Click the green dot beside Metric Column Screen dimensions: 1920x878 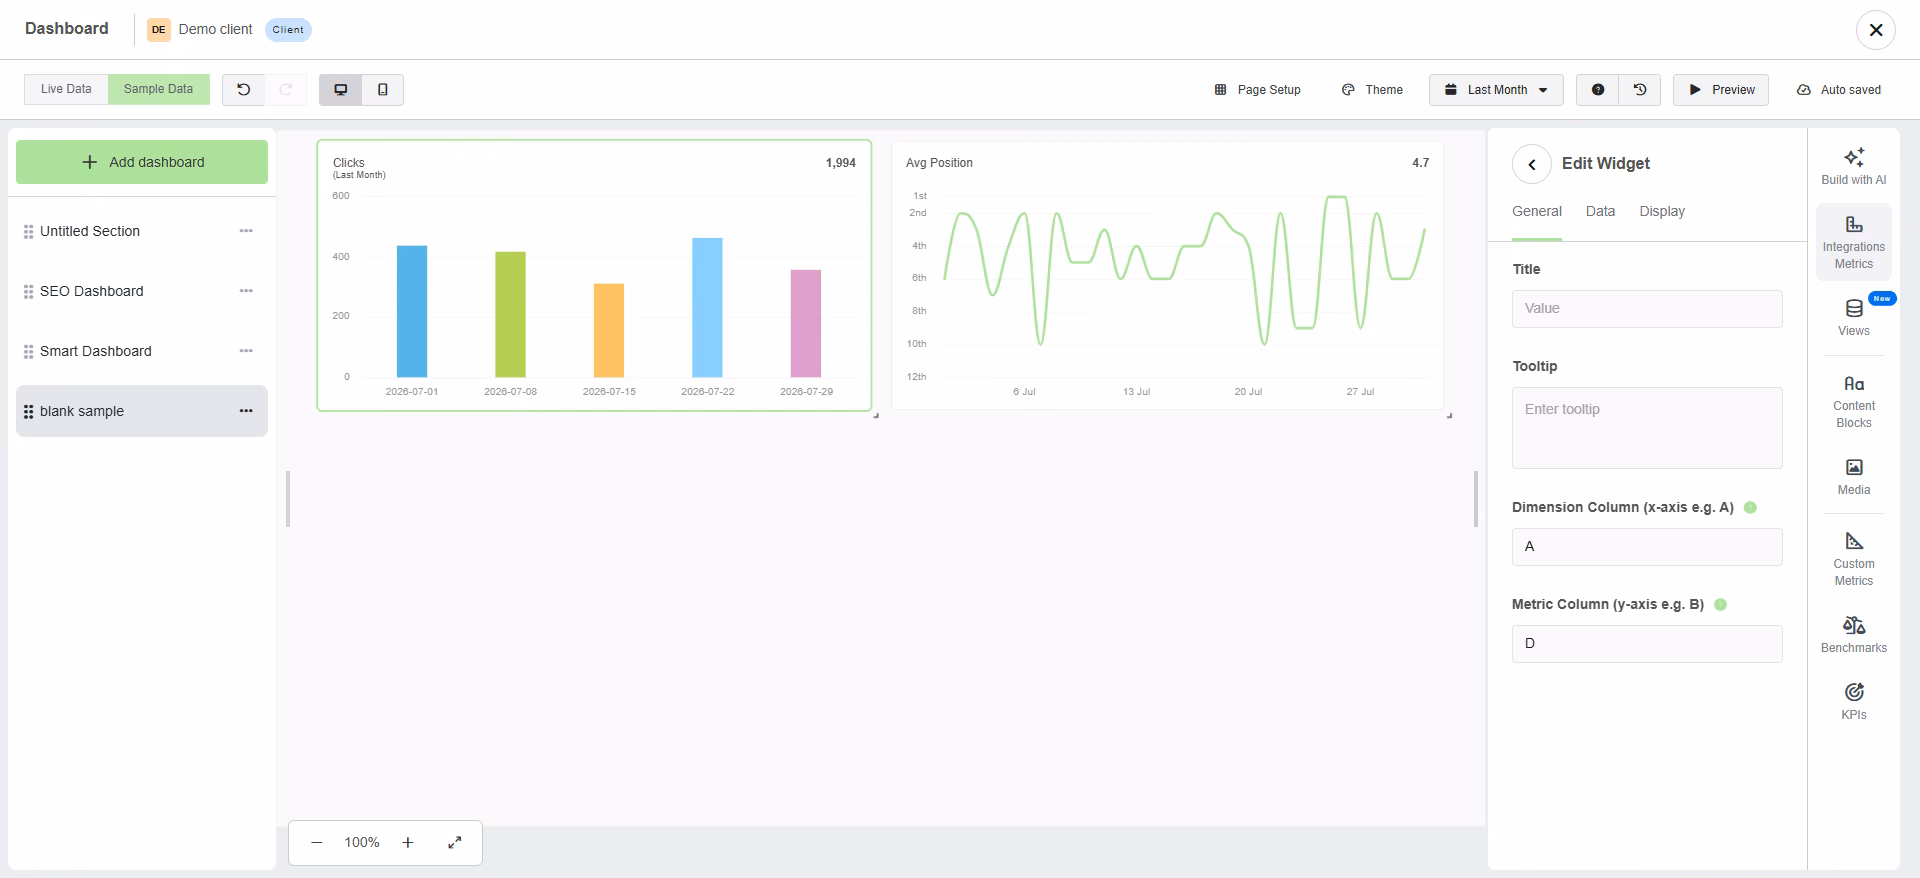(x=1720, y=604)
